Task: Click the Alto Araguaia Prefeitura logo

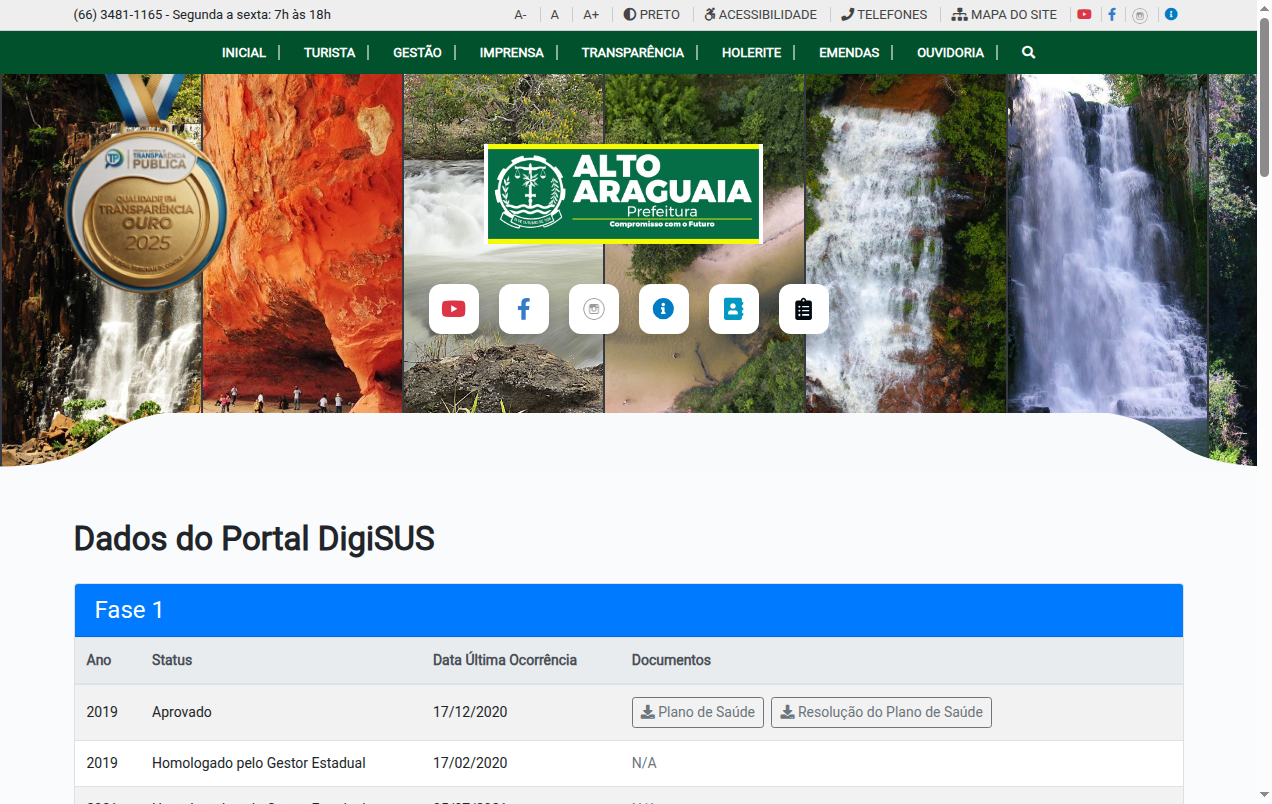Action: (x=624, y=194)
